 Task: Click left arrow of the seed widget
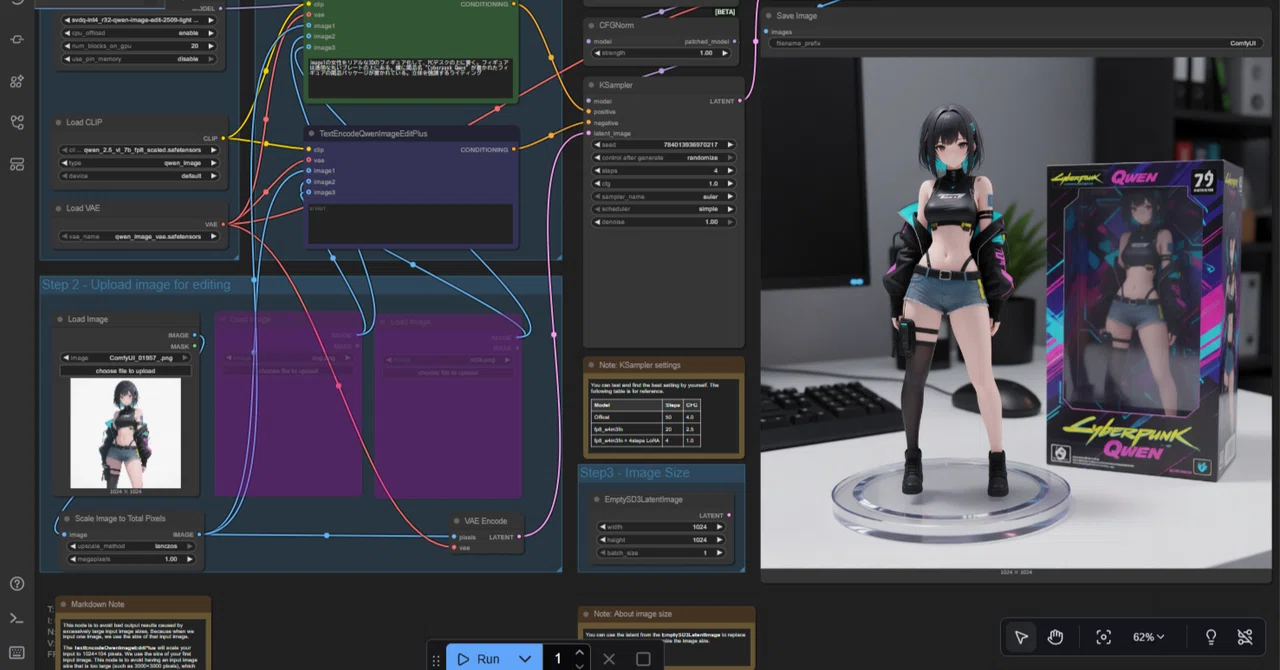(x=598, y=145)
